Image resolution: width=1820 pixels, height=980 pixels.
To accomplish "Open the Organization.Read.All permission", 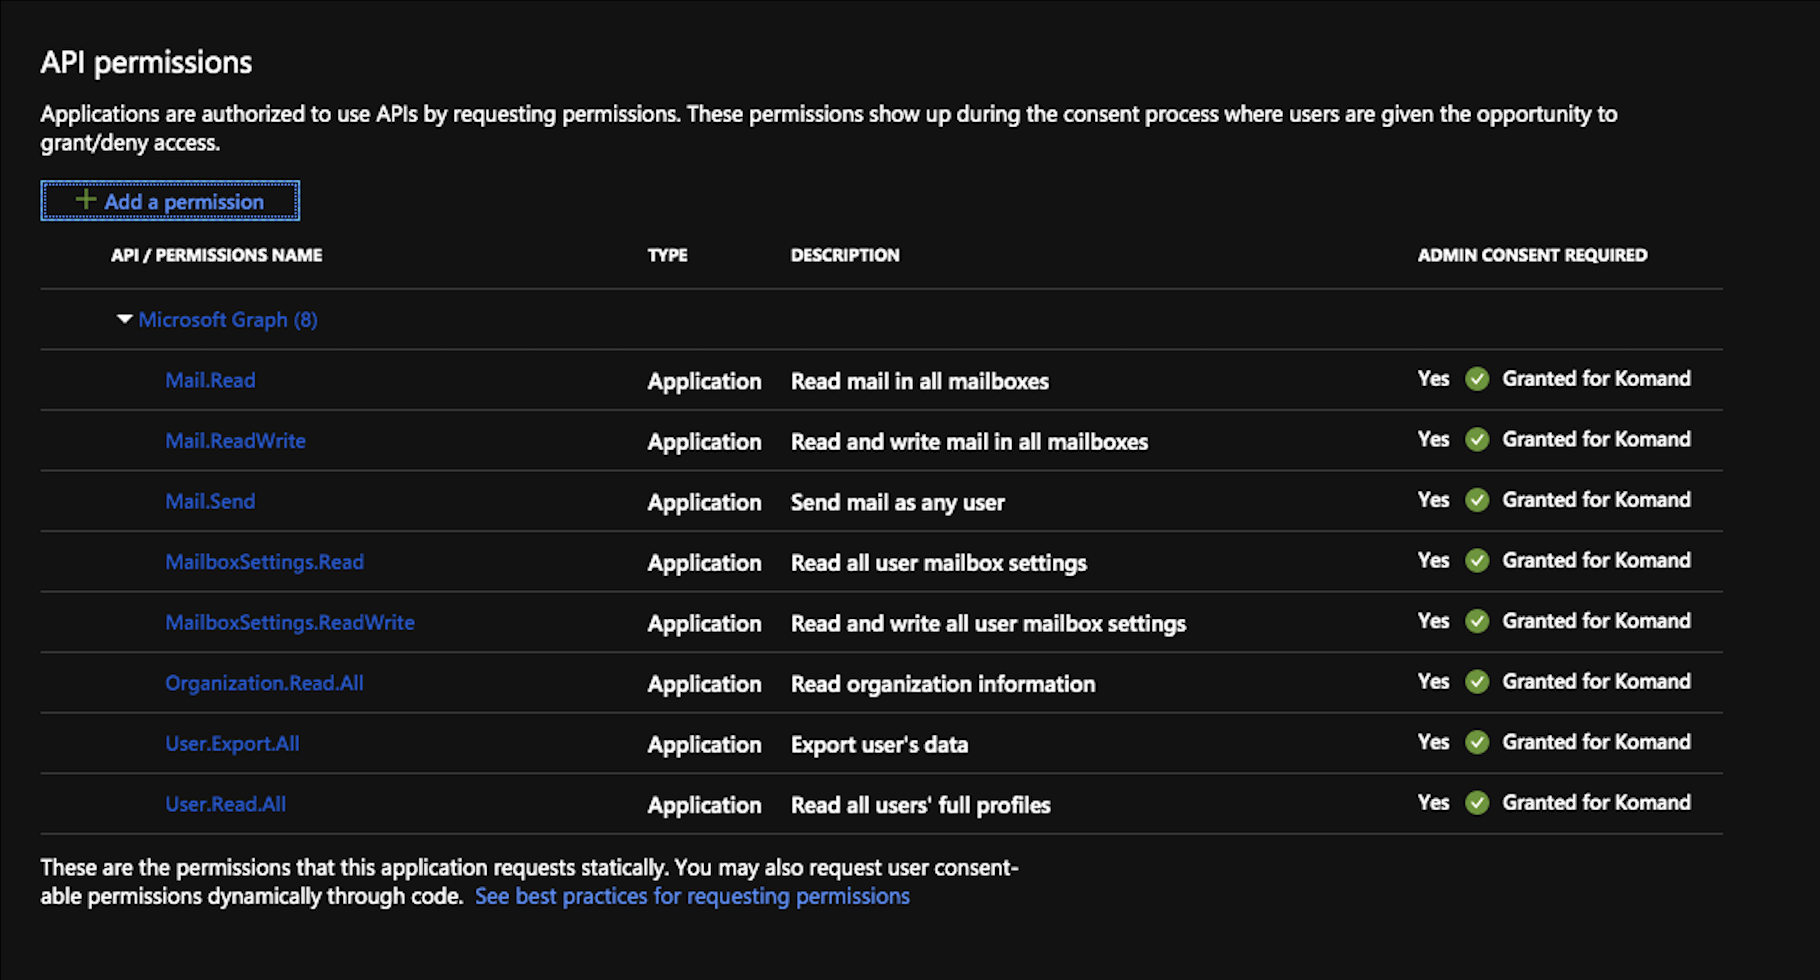I will (x=264, y=683).
